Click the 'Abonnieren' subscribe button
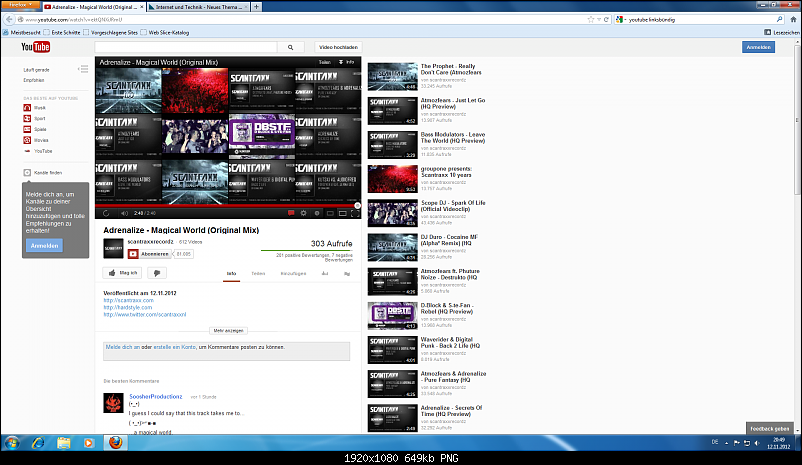This screenshot has height=465, width=802. point(154,254)
